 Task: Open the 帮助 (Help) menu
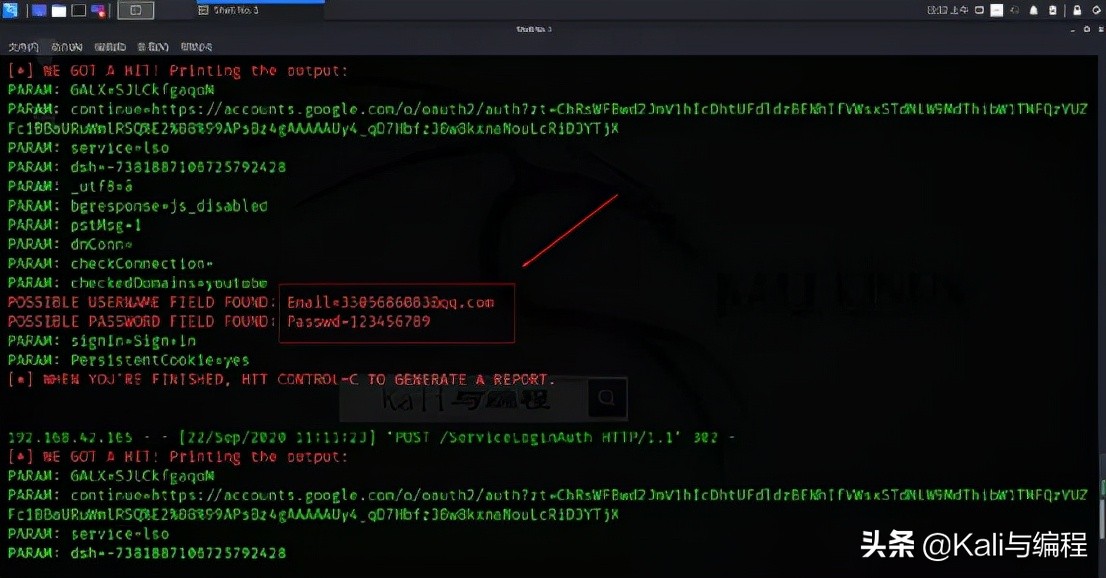tap(196, 47)
